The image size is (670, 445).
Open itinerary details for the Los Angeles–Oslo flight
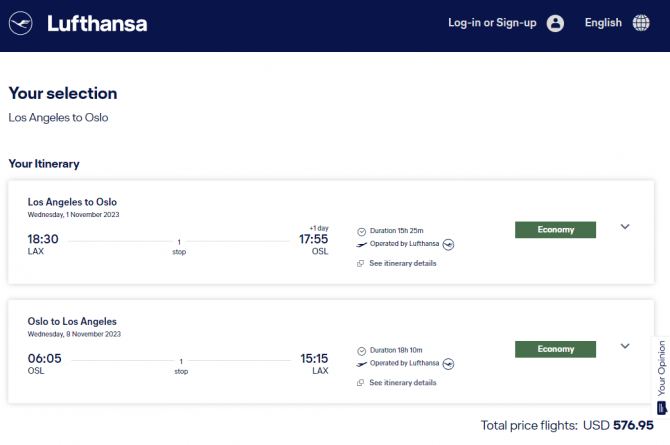click(x=403, y=263)
